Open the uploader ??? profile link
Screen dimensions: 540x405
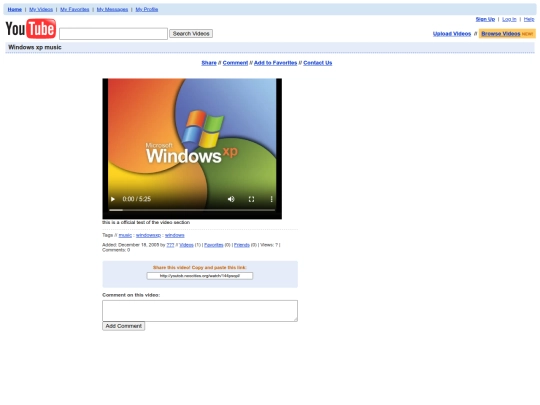click(x=170, y=245)
